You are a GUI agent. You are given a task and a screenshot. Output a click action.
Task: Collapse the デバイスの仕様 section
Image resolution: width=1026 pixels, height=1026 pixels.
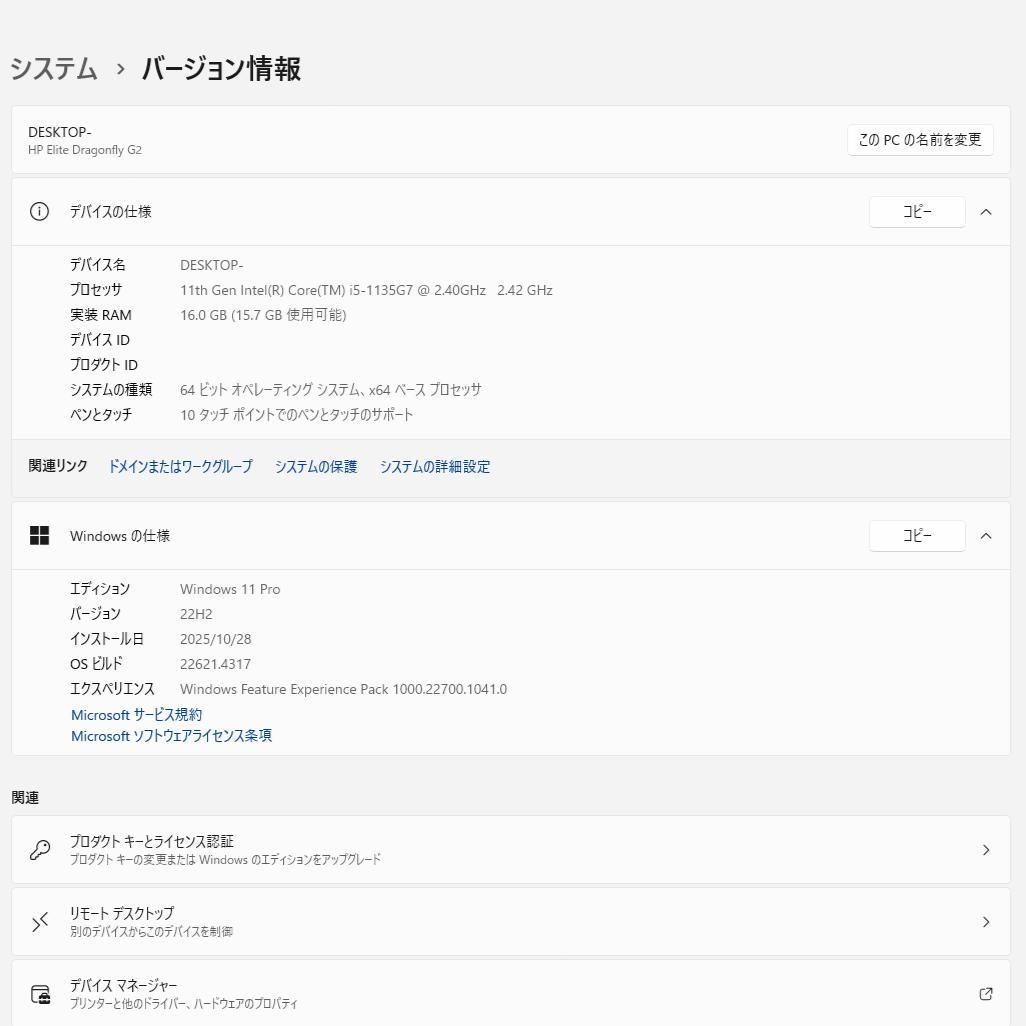coord(985,211)
